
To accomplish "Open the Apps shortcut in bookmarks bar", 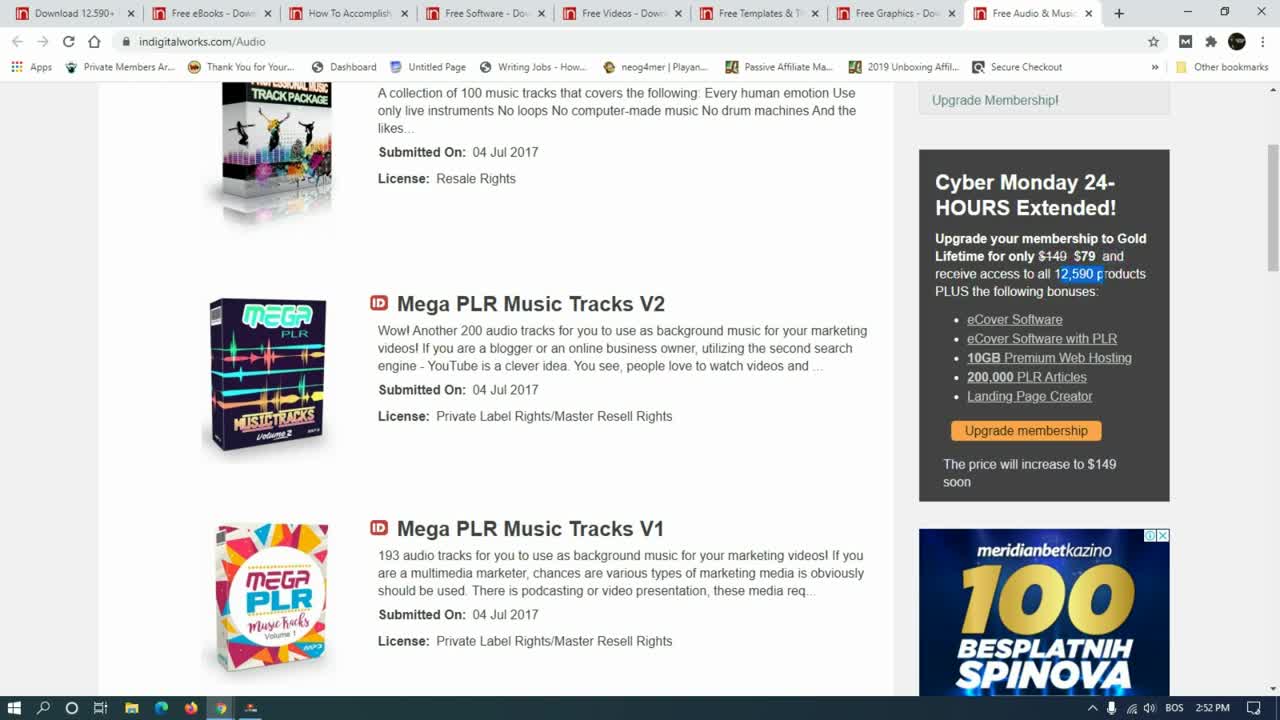I will (x=31, y=67).
